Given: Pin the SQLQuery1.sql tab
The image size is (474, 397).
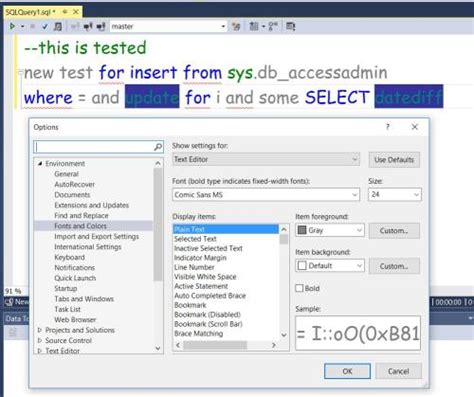Looking at the screenshot, I should click(65, 12).
